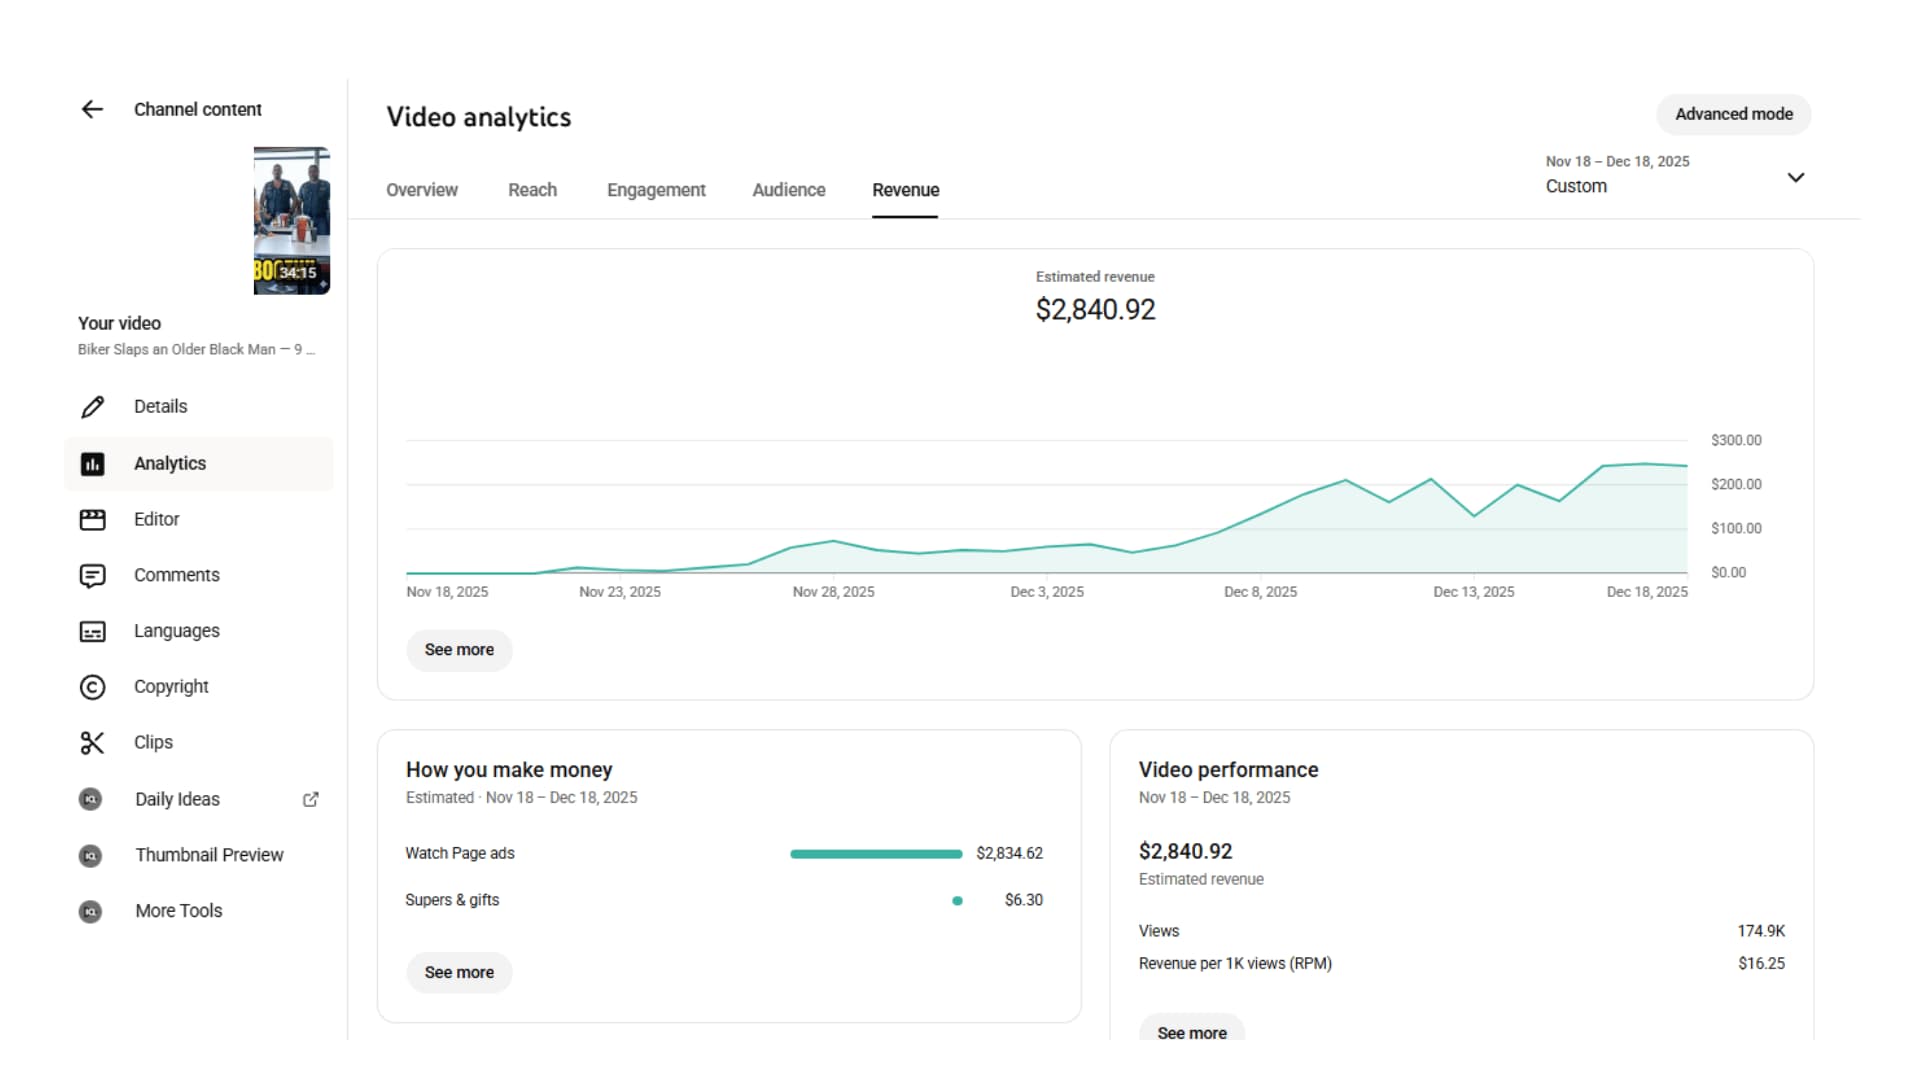Click the Analytics bar chart icon

pos(92,464)
